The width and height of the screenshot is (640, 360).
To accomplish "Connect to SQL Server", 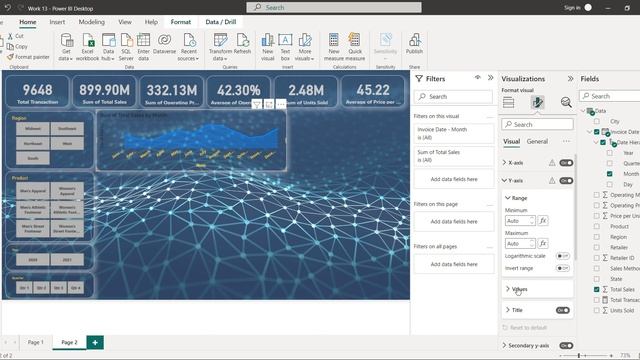I will point(126,47).
